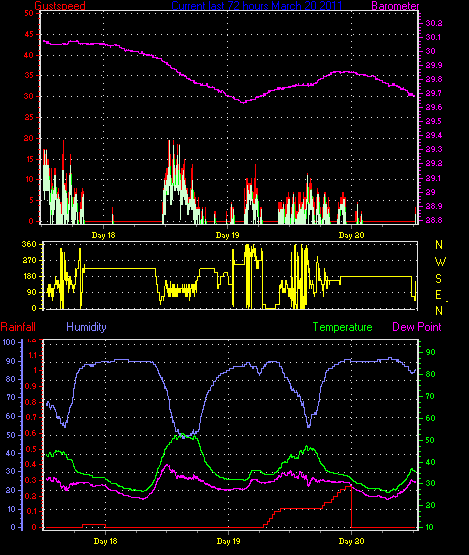Click Day 19 marker on gust chart

pyautogui.click(x=228, y=235)
